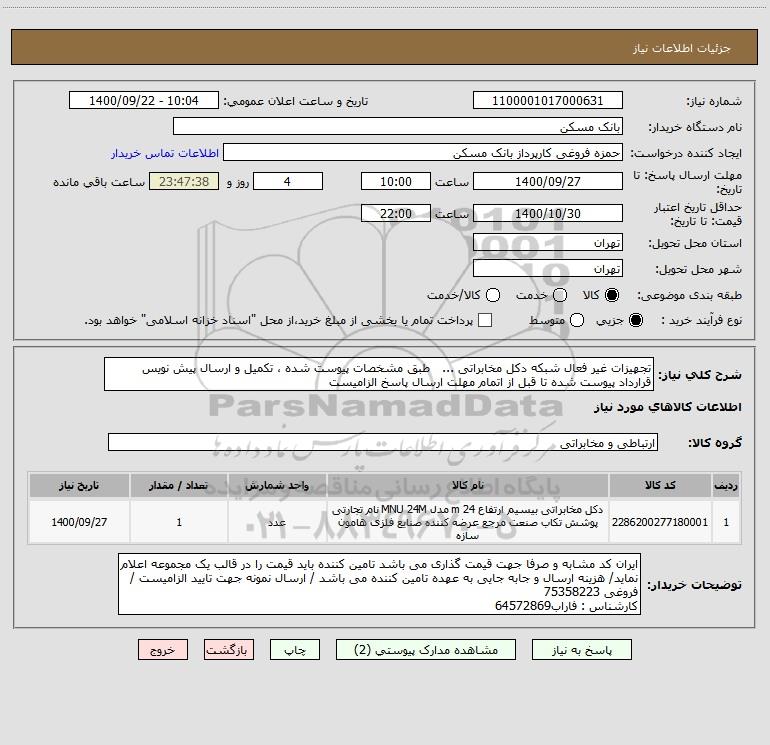Click the بازگشت back button

229,650
